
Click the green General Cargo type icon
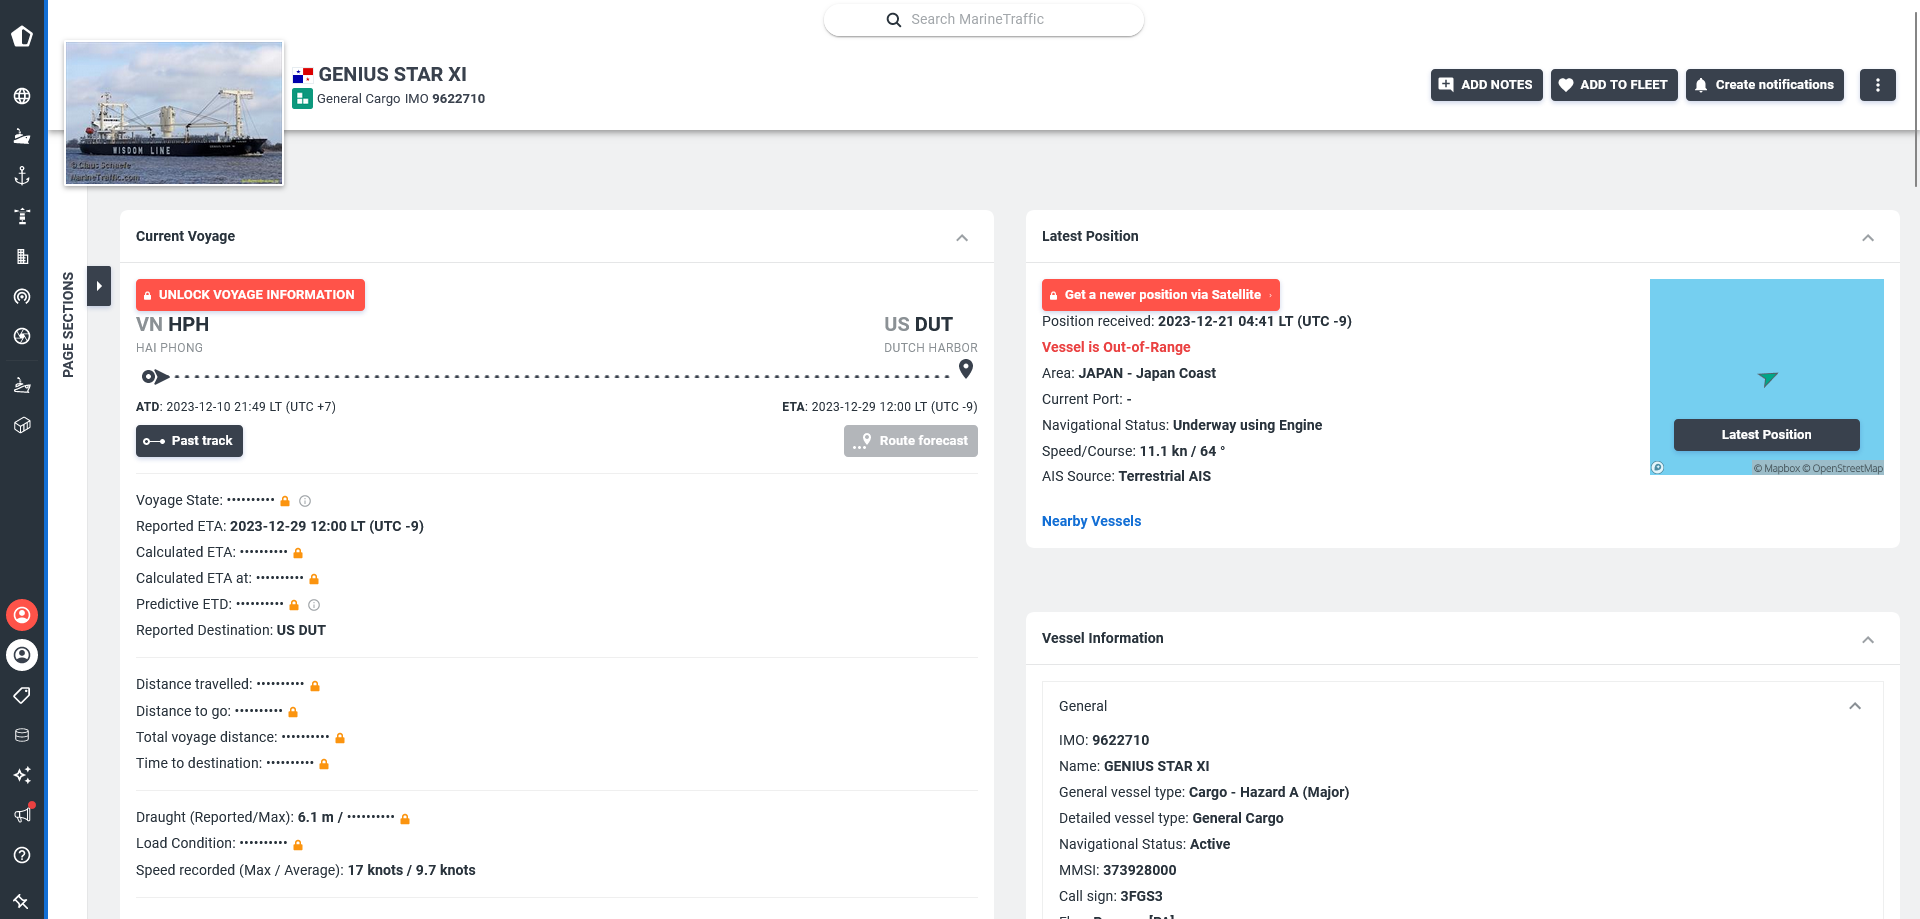302,99
